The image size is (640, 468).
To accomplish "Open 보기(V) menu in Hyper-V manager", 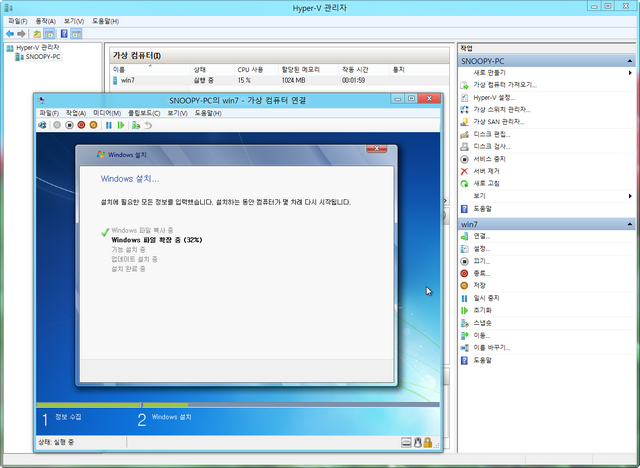I will click(73, 21).
